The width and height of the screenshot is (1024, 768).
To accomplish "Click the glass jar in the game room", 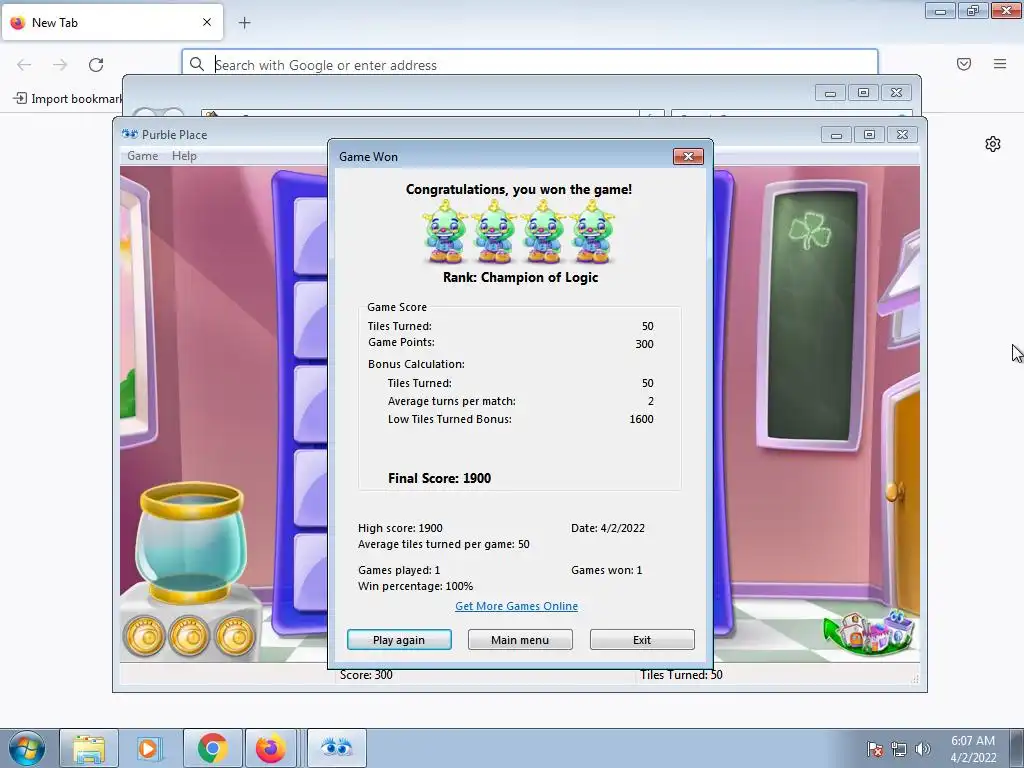I will (x=191, y=541).
